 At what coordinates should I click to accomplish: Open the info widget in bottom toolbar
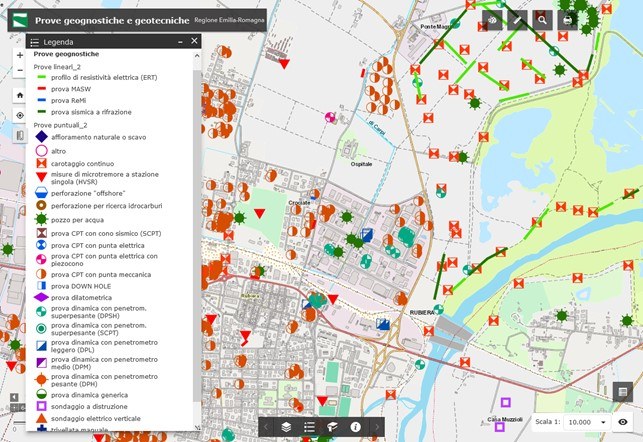coord(355,427)
